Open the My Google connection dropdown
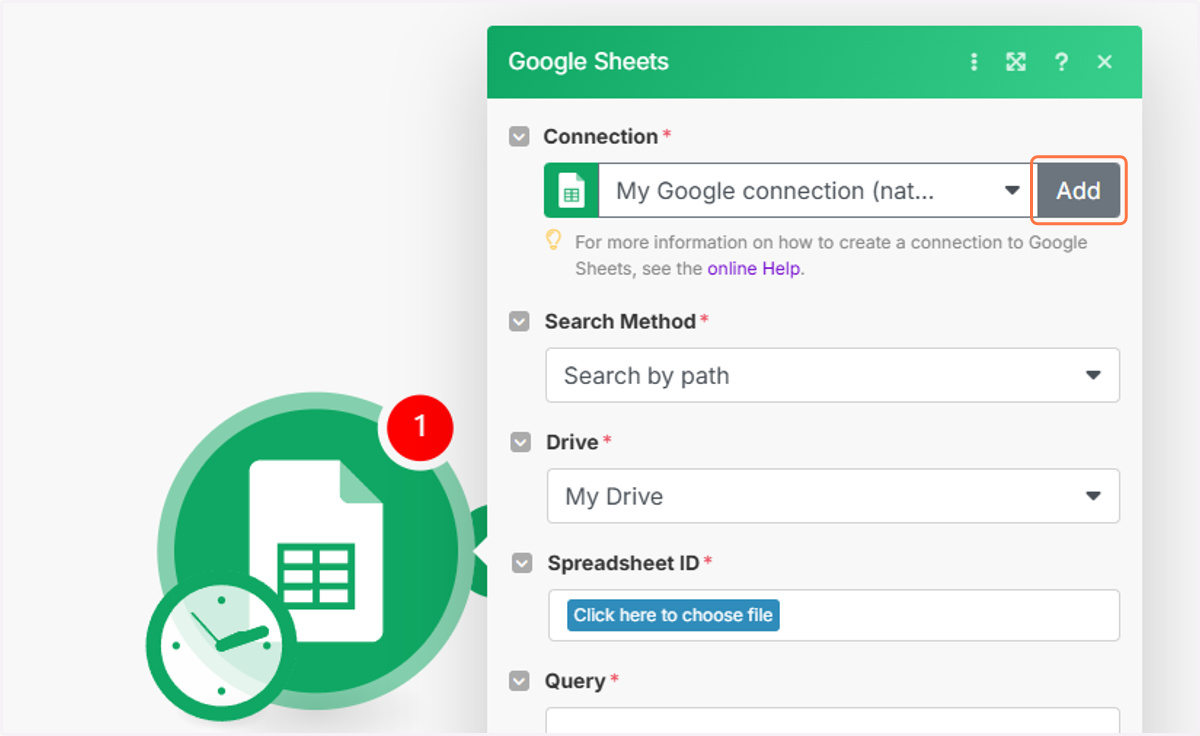Viewport: 1200px width, 736px height. tap(817, 191)
